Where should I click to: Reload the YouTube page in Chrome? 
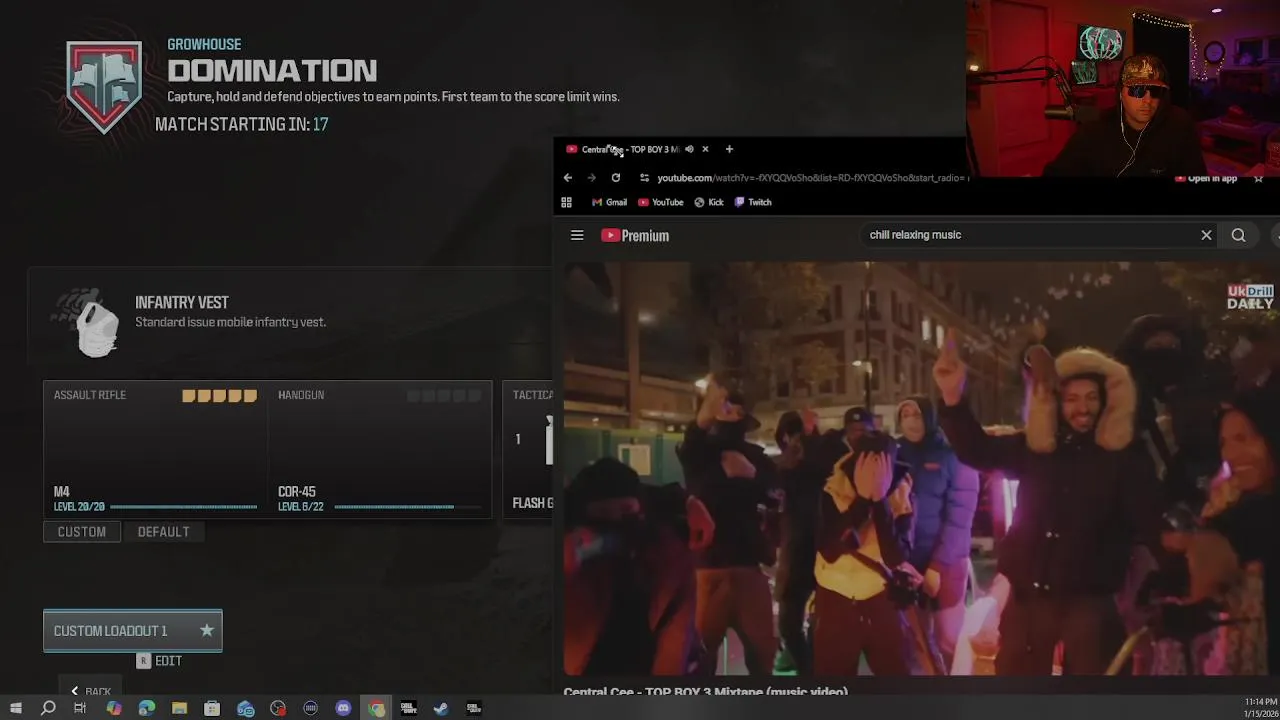pyautogui.click(x=616, y=178)
